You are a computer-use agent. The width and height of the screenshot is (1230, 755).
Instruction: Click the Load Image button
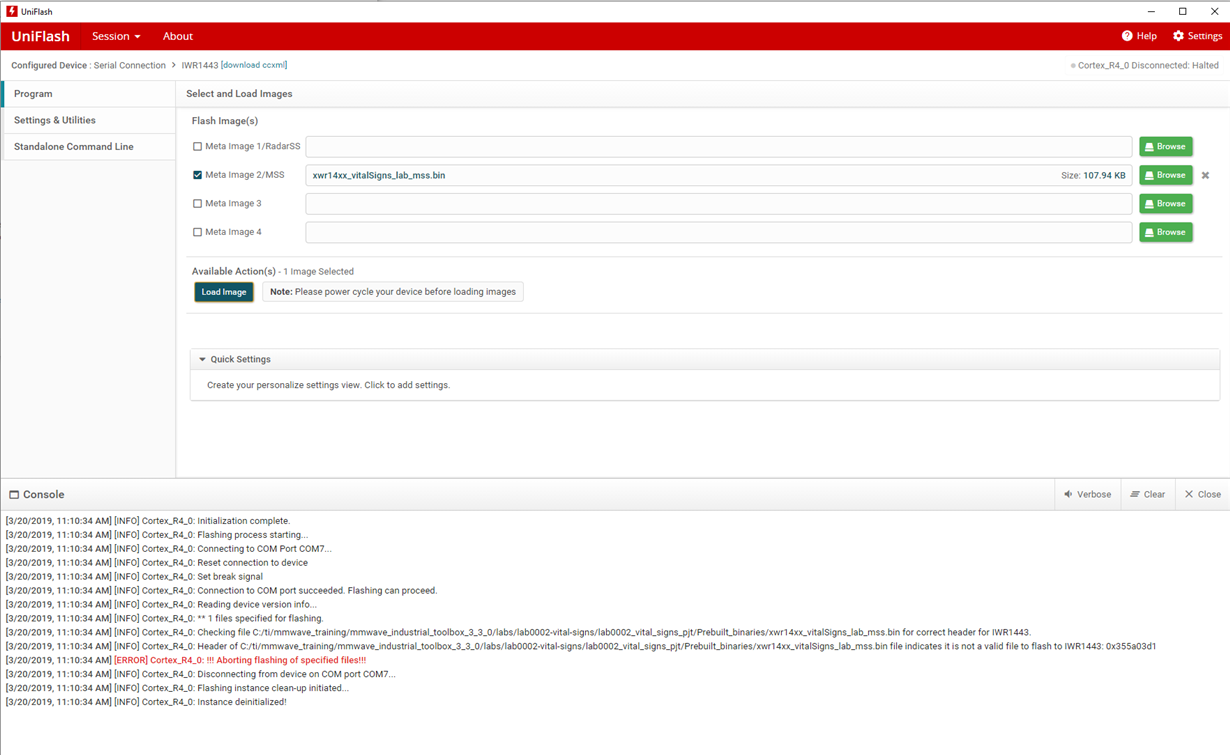pos(224,292)
